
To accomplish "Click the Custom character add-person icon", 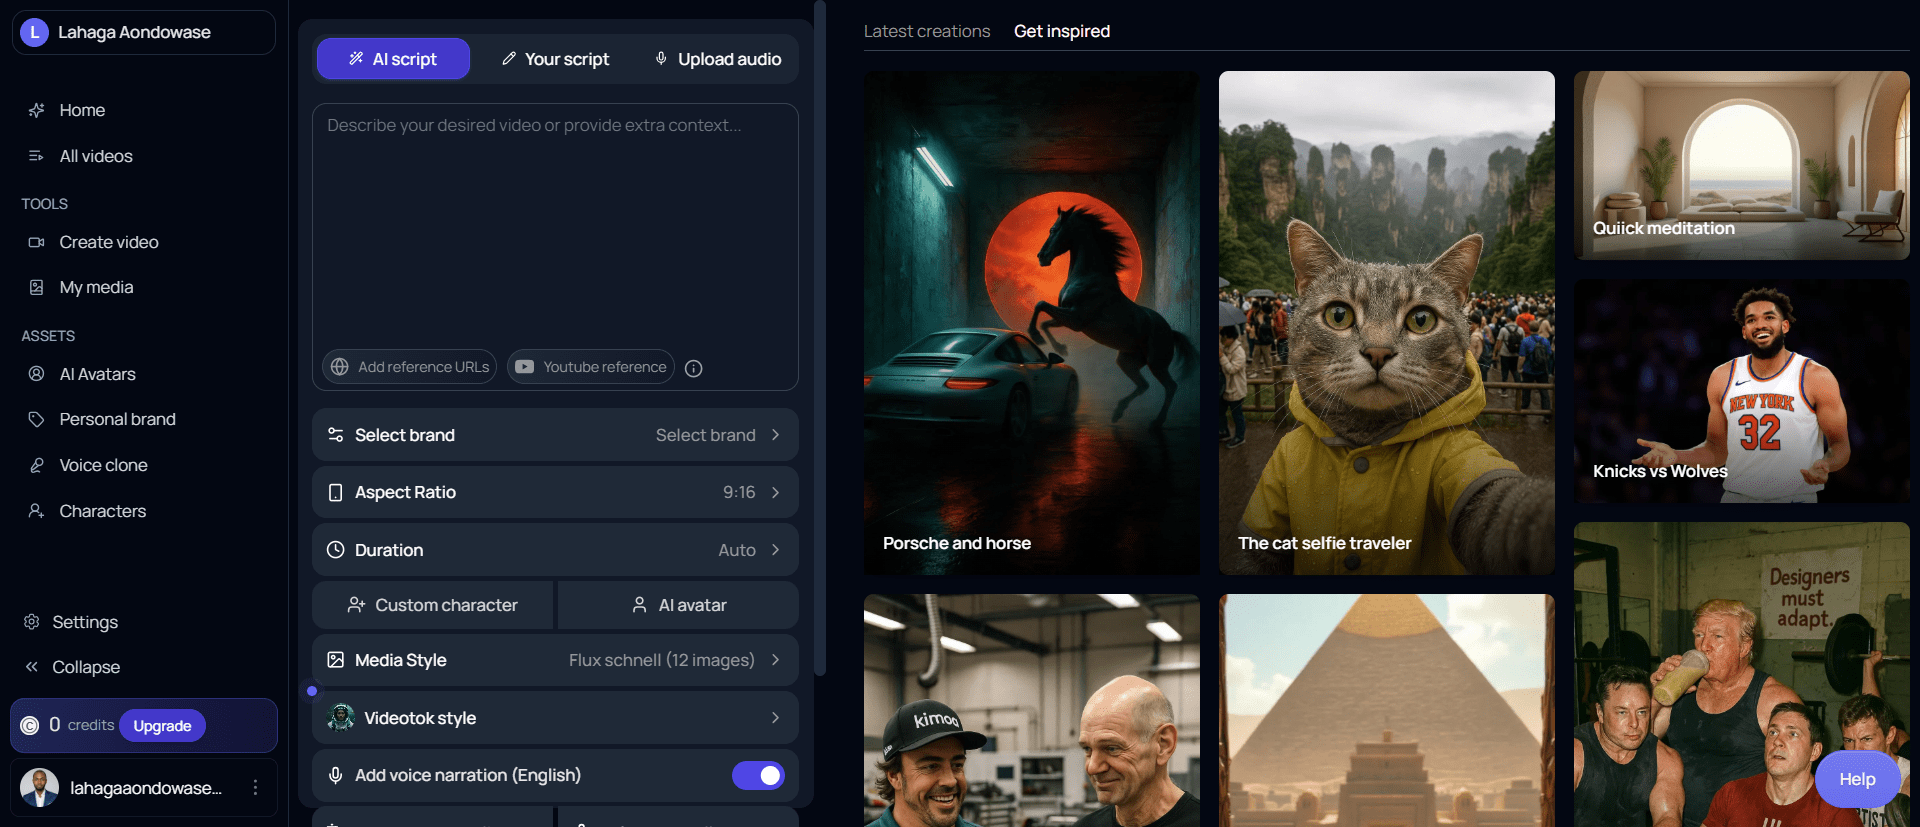I will [356, 605].
